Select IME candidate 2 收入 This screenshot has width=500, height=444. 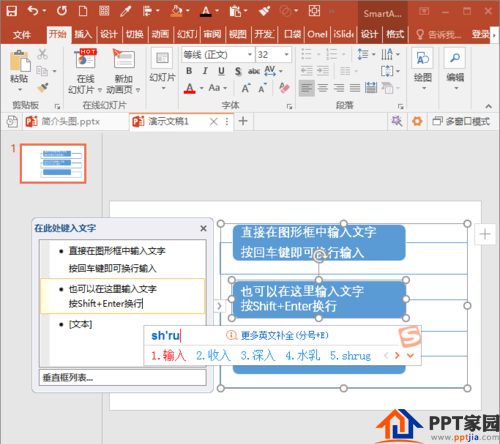pos(213,356)
